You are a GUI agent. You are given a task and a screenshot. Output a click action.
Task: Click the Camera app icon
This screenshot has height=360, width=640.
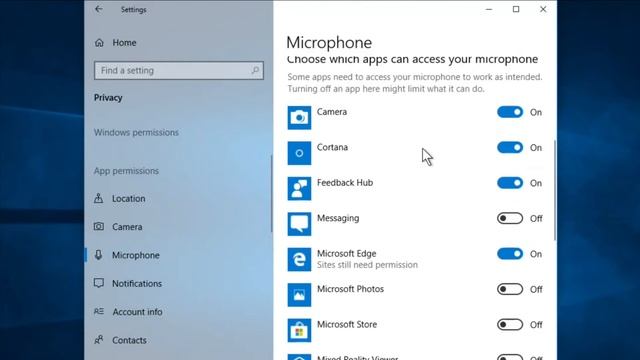click(299, 118)
